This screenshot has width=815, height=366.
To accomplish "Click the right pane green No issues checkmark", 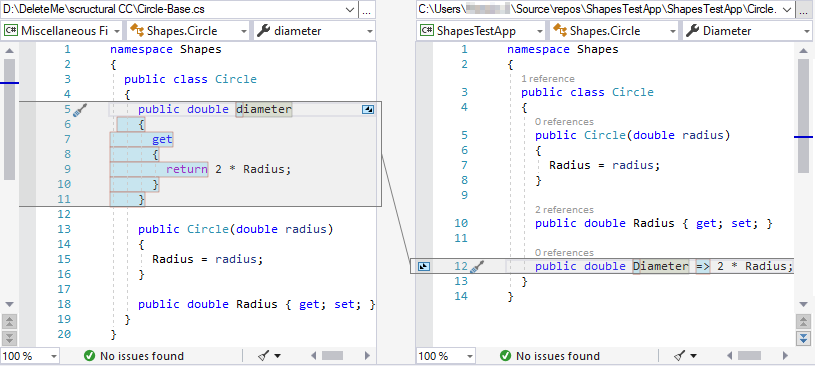I will tap(505, 356).
